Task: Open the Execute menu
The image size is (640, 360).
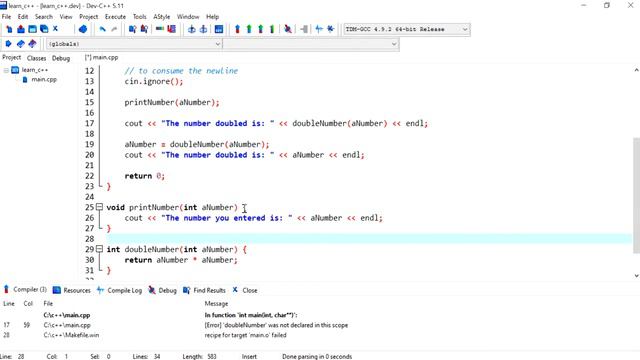Action: click(116, 17)
